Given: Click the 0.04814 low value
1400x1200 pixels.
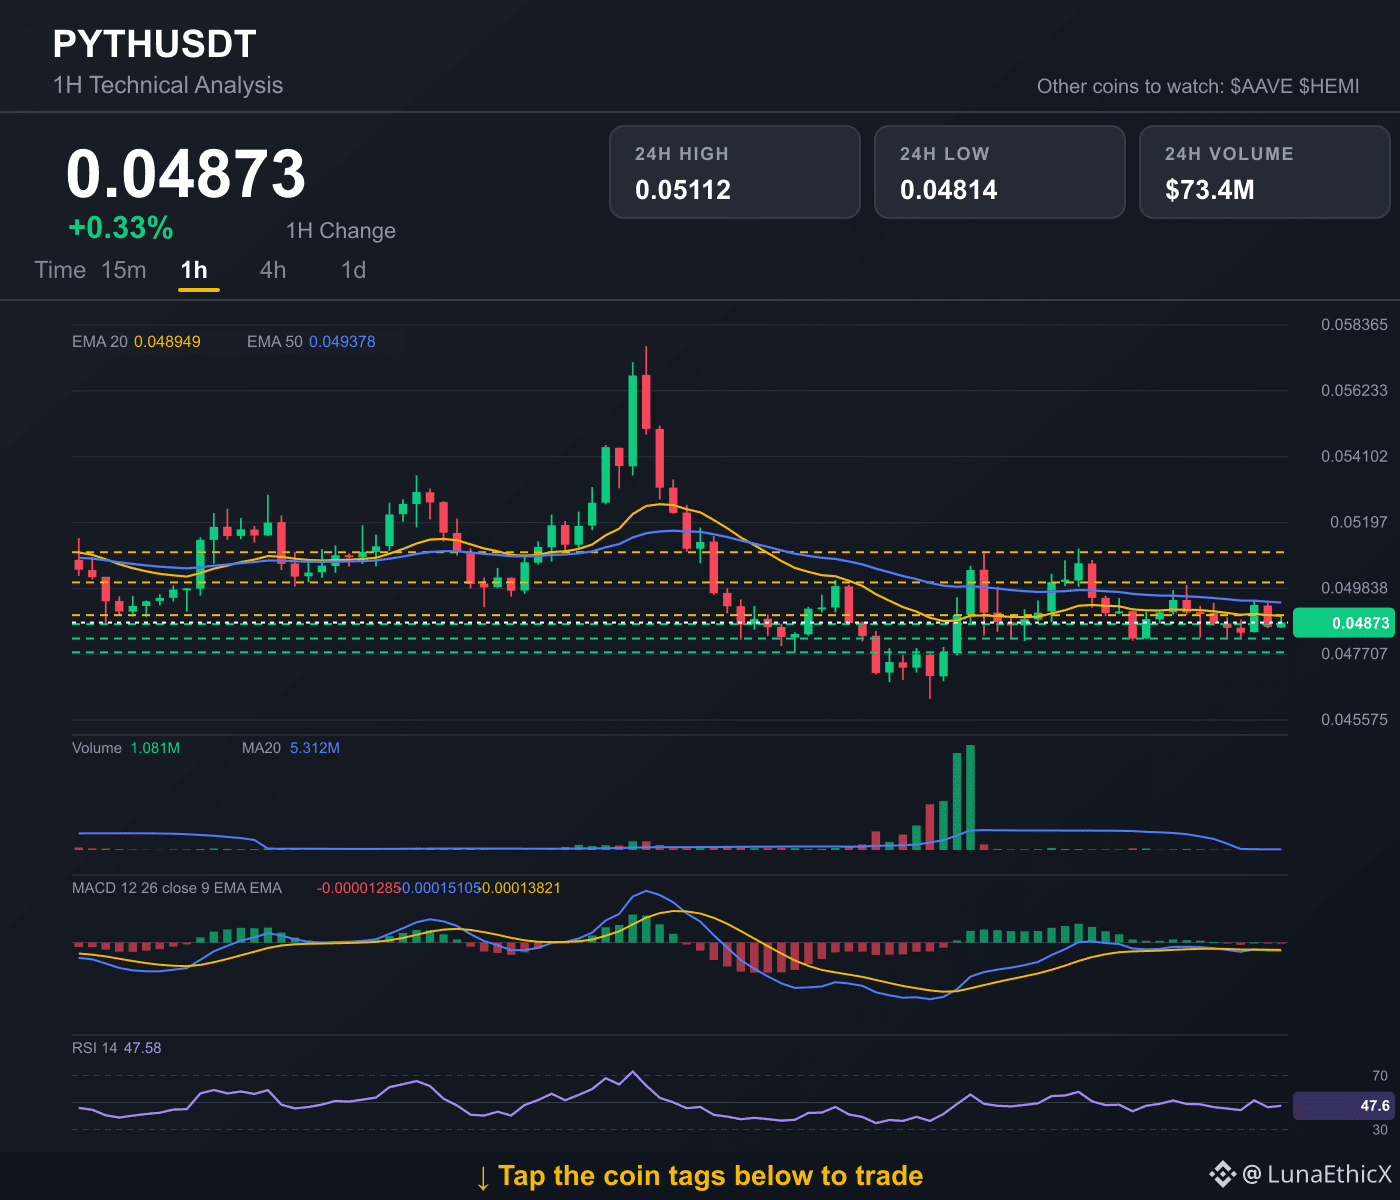Looking at the screenshot, I should (949, 190).
